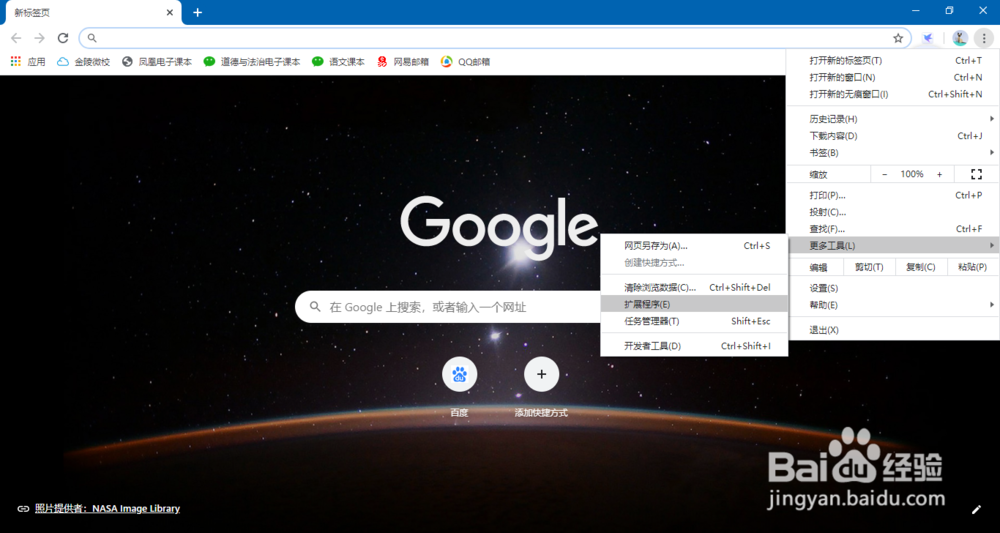Open the 金陵微校 bookmark
Image resolution: width=1000 pixels, height=533 pixels.
coord(84,62)
